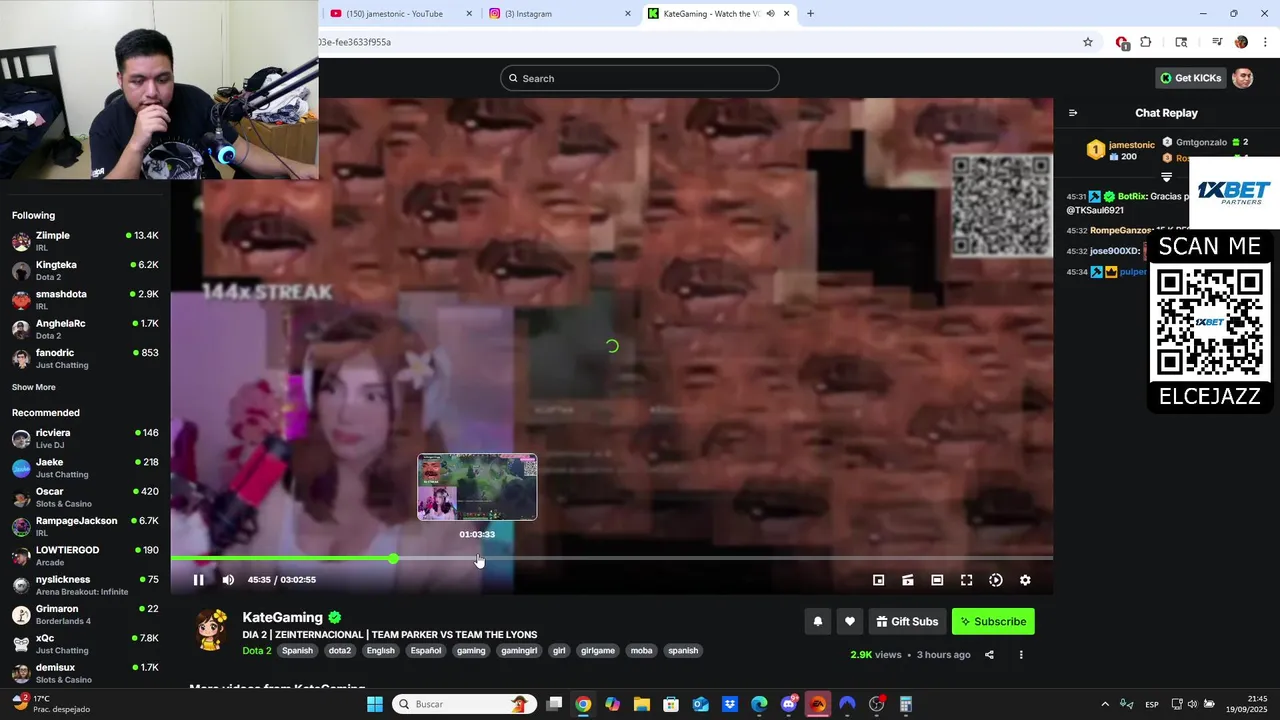Open the Kick user profile avatar
This screenshot has height=720, width=1280.
(1243, 78)
